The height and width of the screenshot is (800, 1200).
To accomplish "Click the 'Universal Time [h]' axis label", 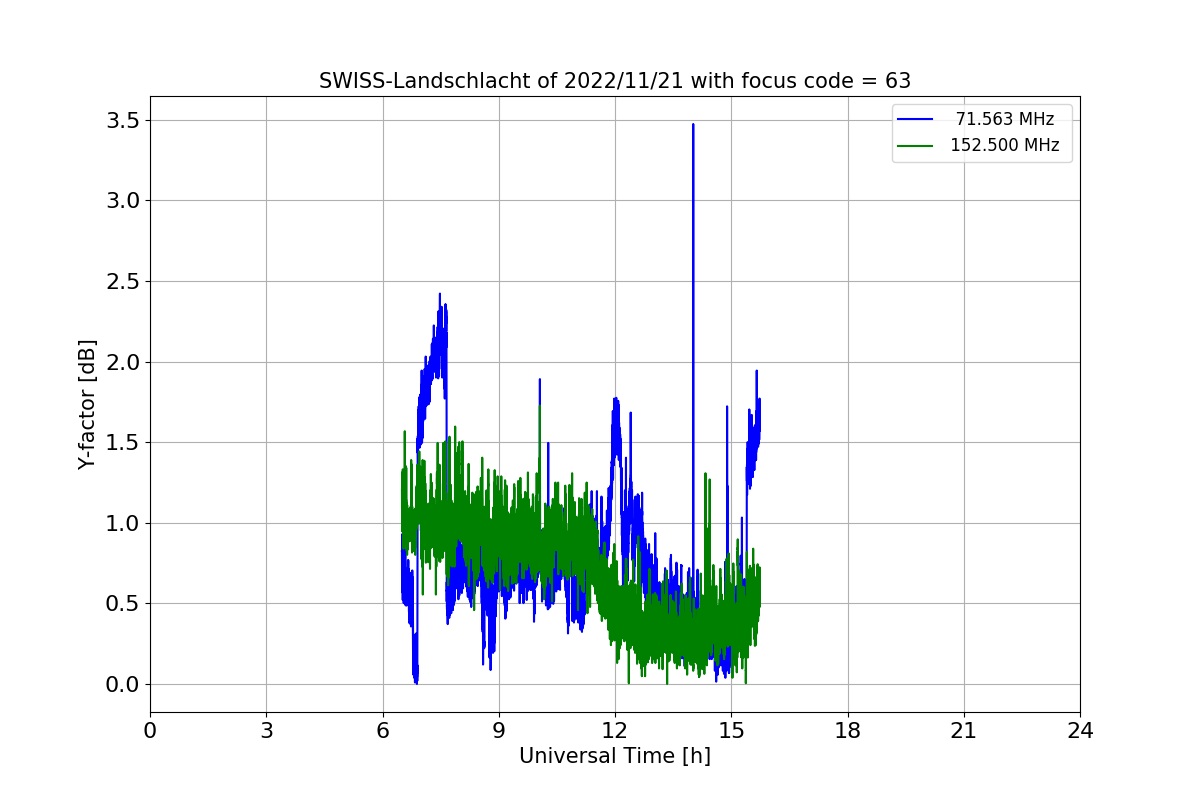I will click(615, 756).
